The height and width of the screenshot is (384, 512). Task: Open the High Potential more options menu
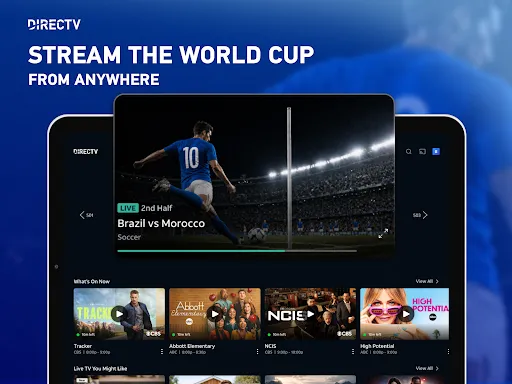[448, 352]
